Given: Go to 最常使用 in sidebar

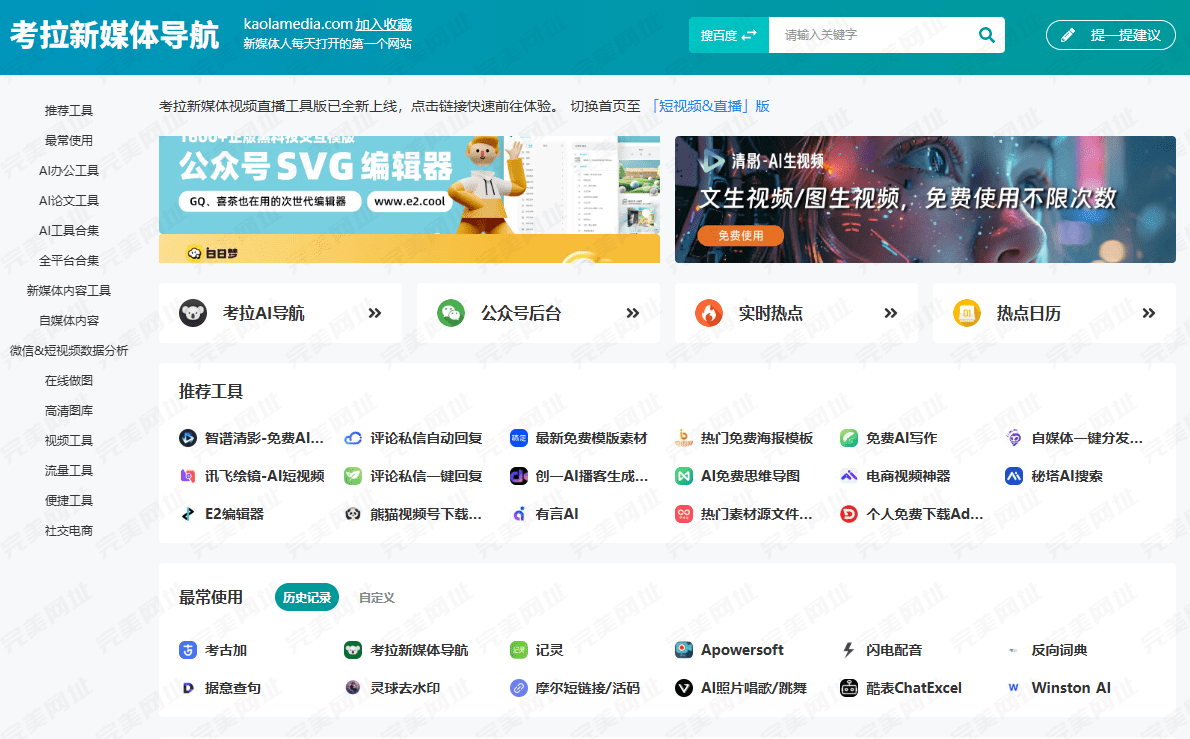Looking at the screenshot, I should (x=68, y=140).
